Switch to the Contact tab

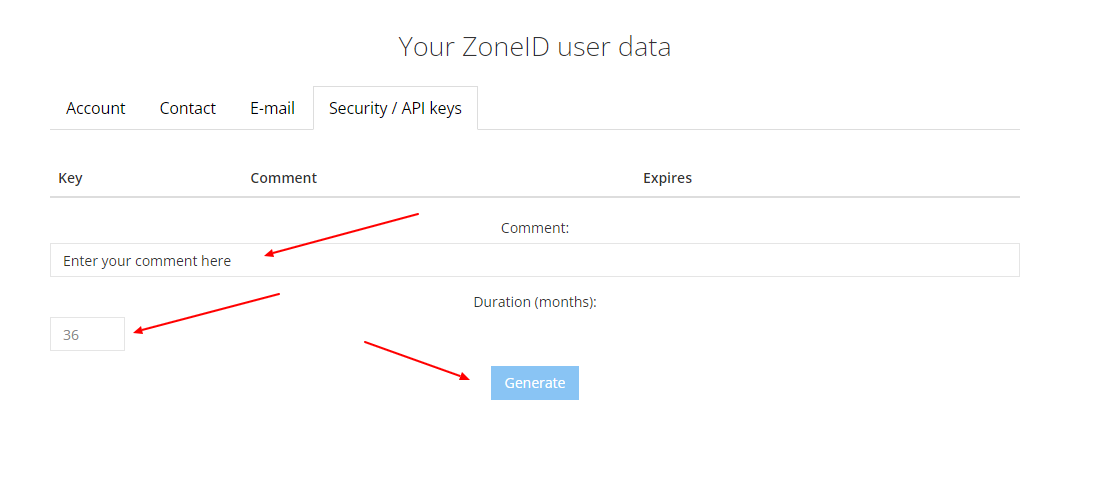188,108
